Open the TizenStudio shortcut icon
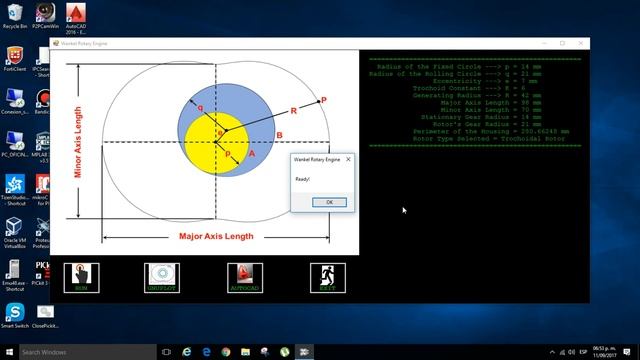Image resolution: width=640 pixels, height=360 pixels. tap(15, 190)
